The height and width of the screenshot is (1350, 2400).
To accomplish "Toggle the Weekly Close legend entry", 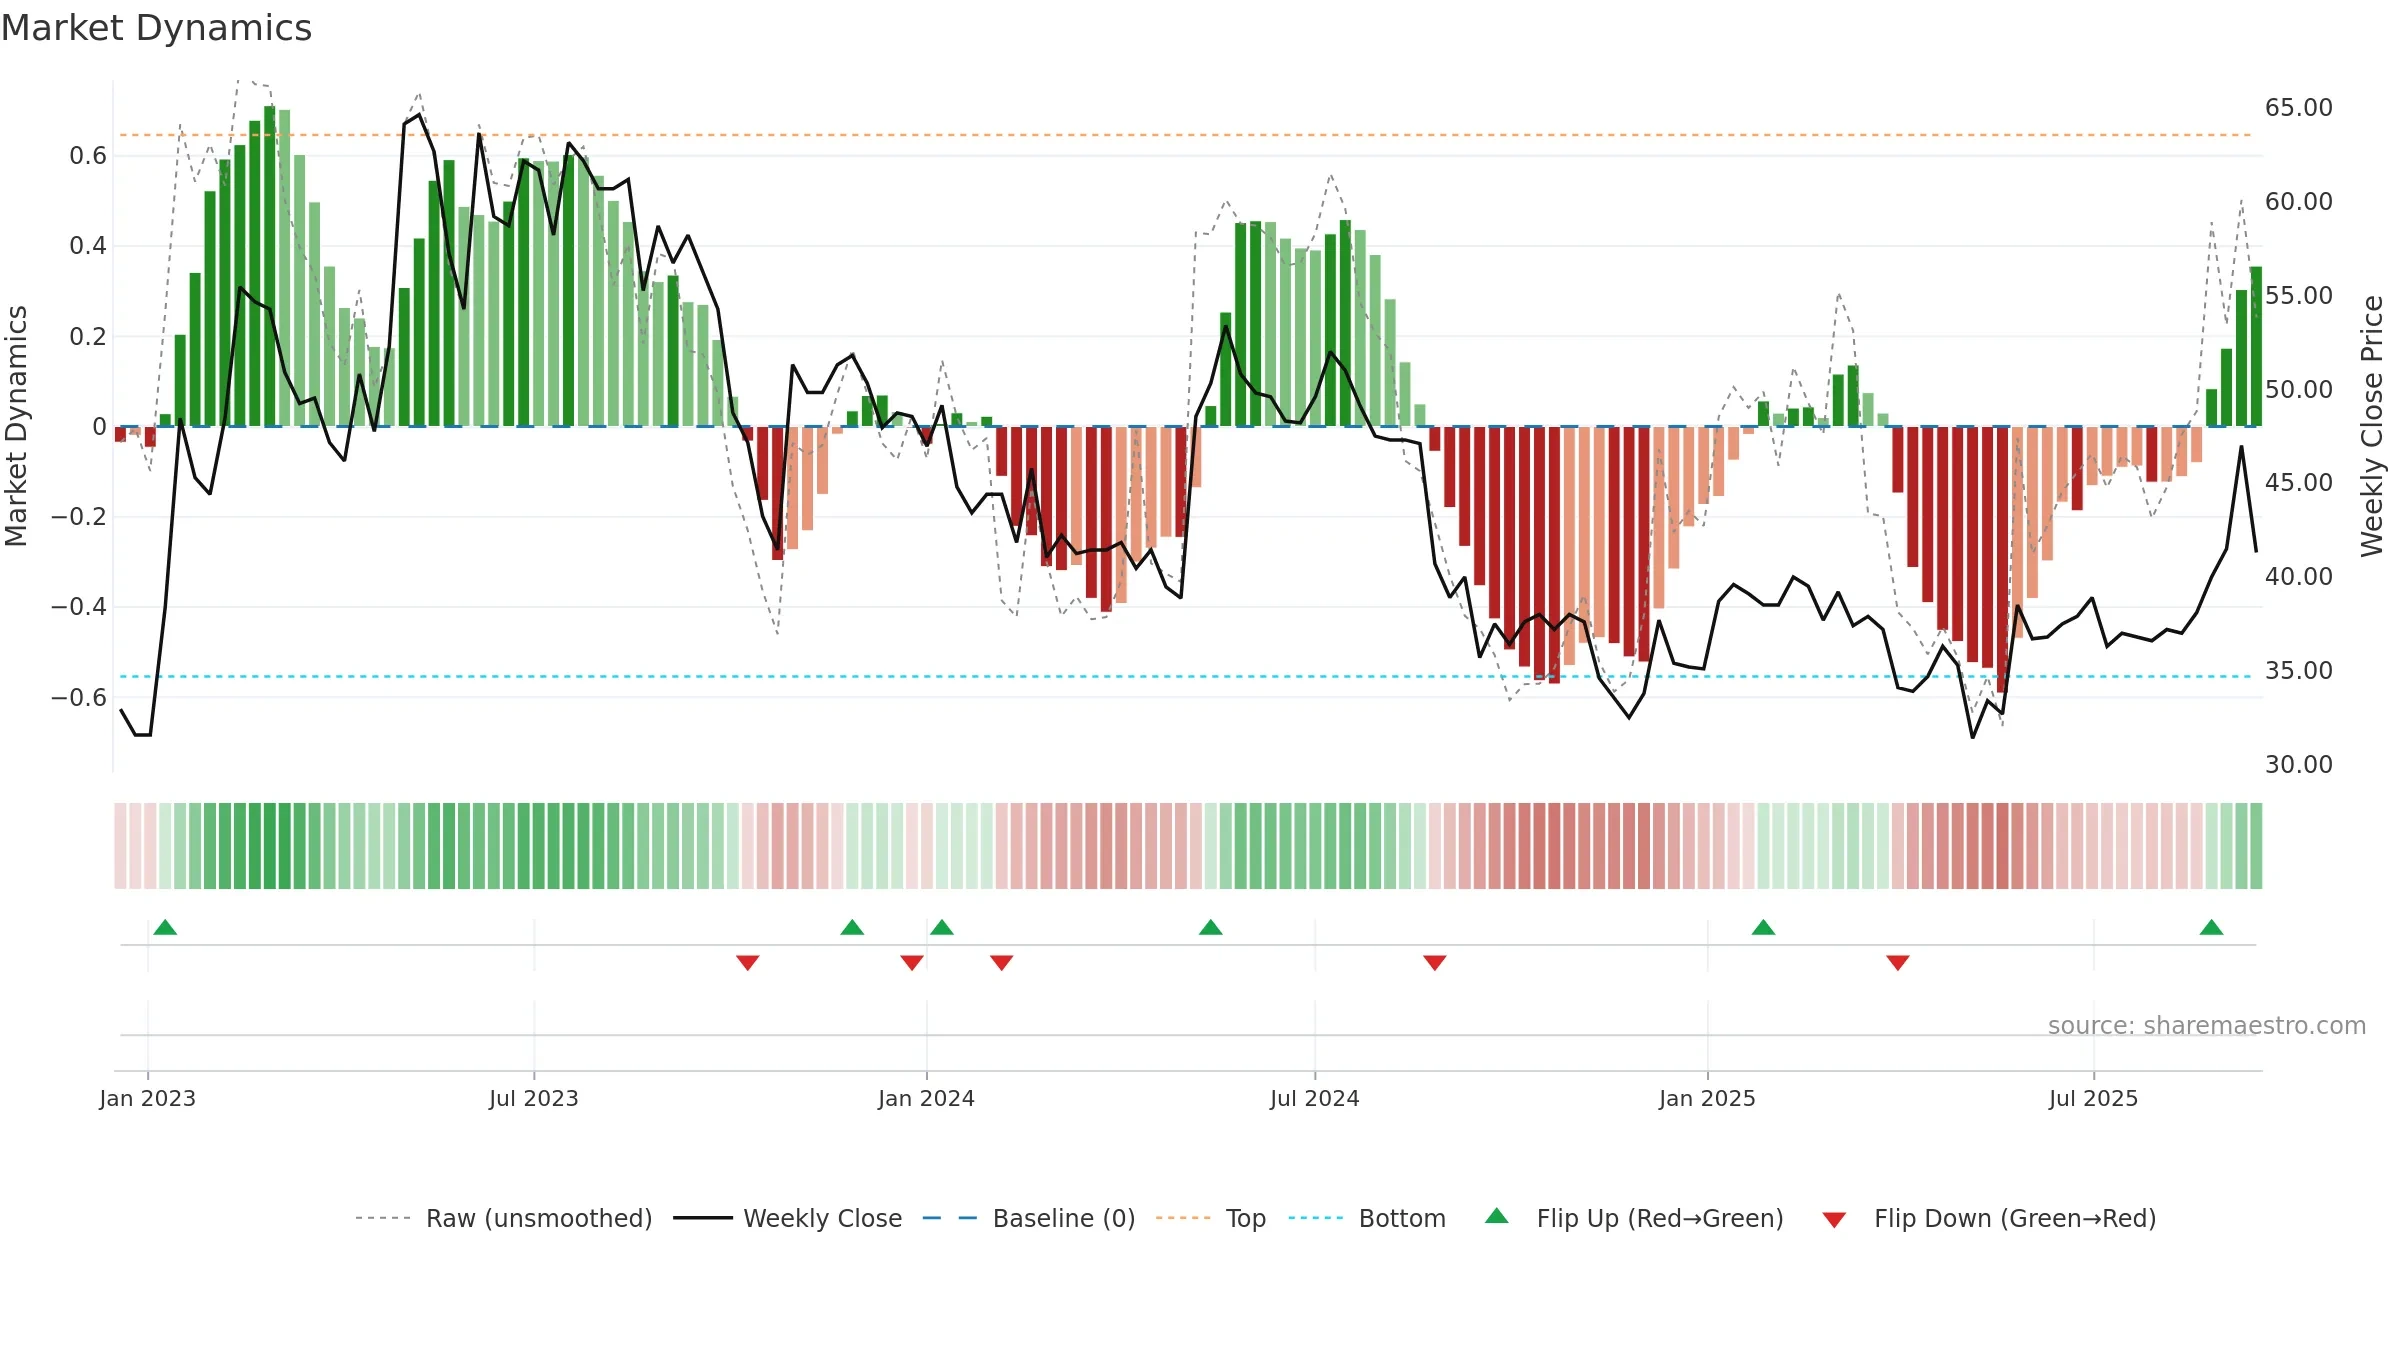I will (787, 1218).
